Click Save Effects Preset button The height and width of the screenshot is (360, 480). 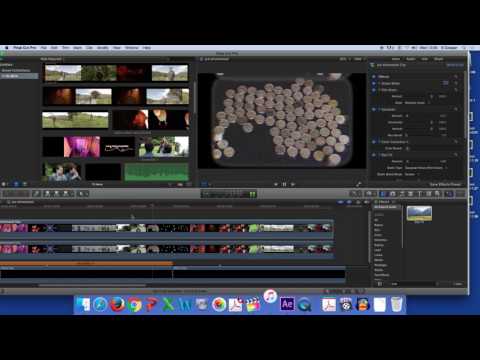click(x=445, y=184)
